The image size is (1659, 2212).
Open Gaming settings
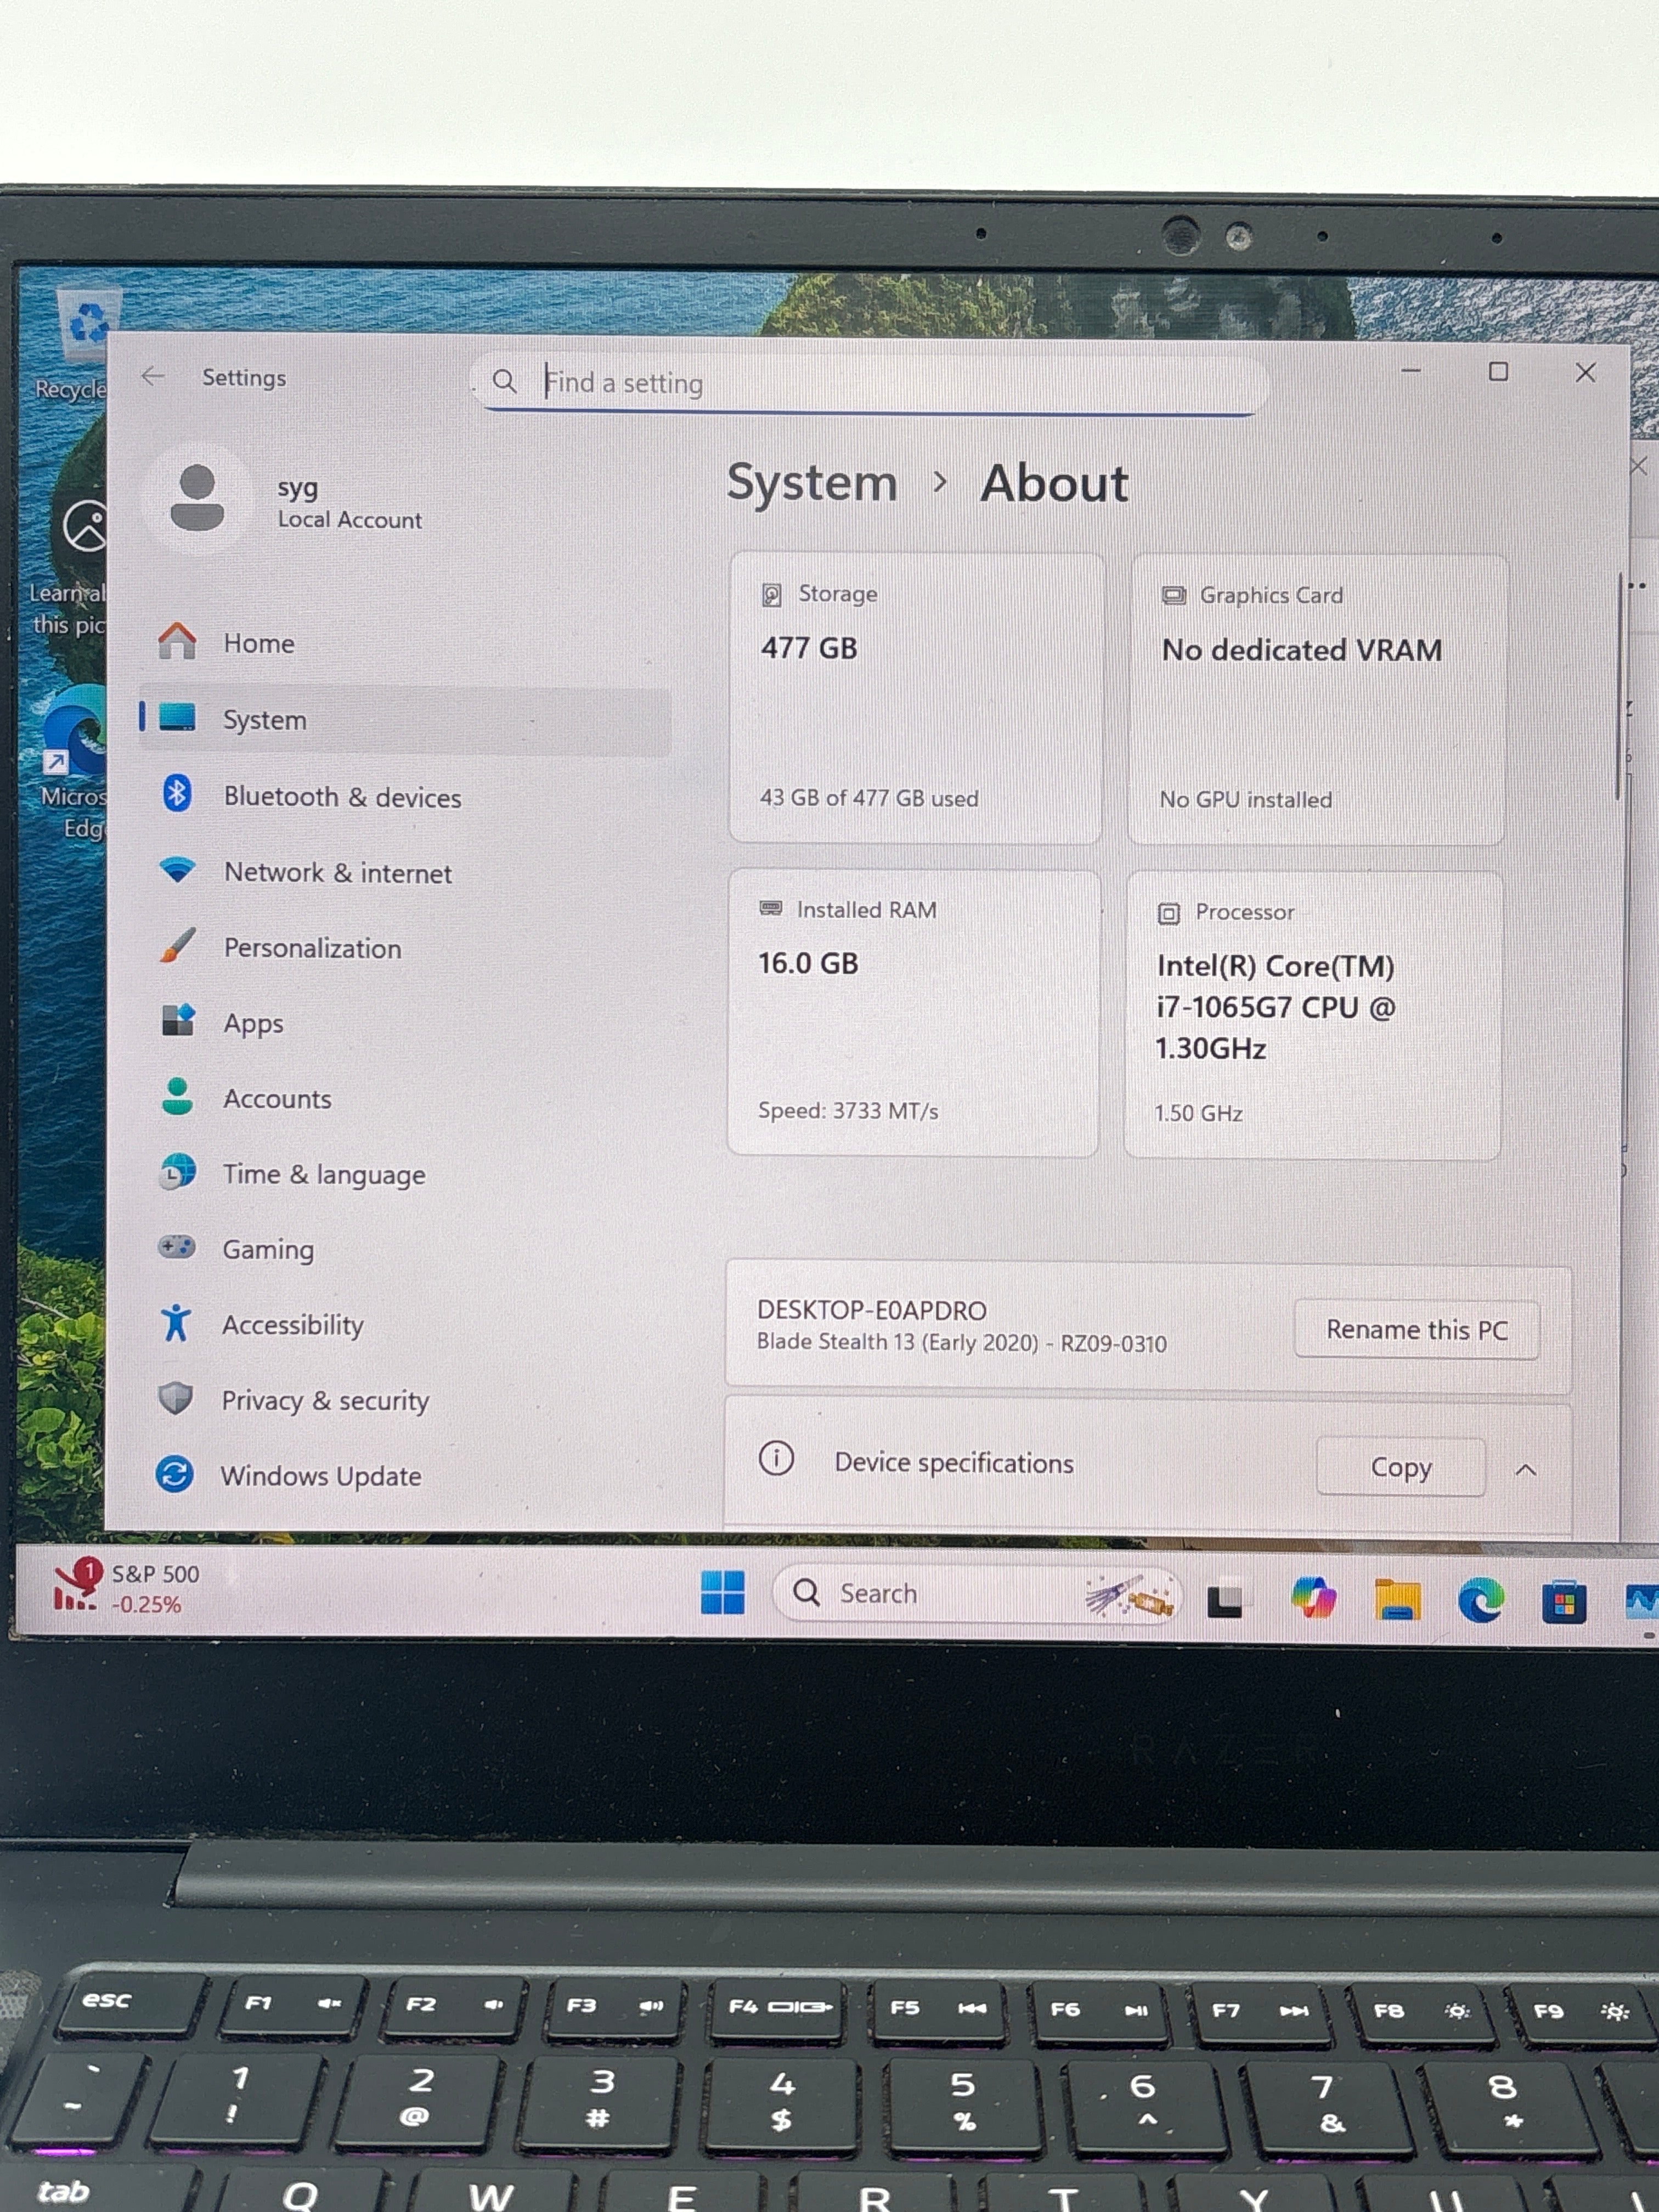(x=404, y=1249)
